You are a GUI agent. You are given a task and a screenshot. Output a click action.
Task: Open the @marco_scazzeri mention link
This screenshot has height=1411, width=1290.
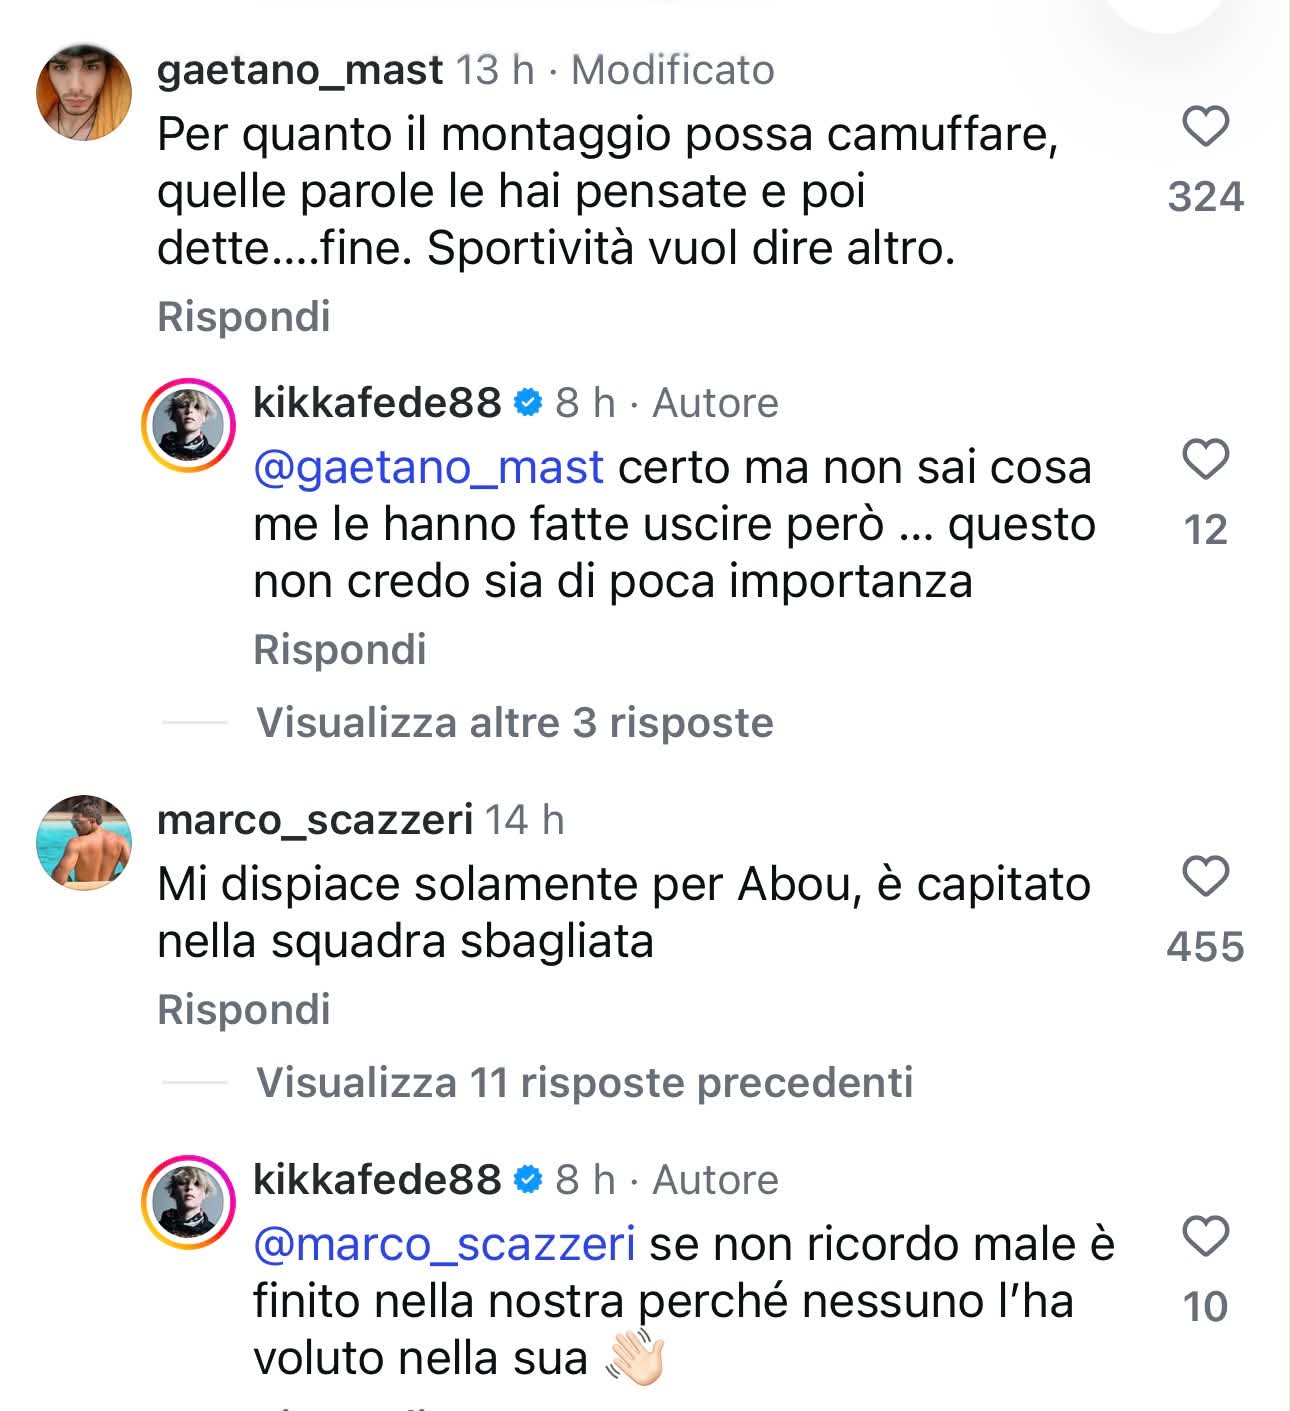(x=445, y=1245)
